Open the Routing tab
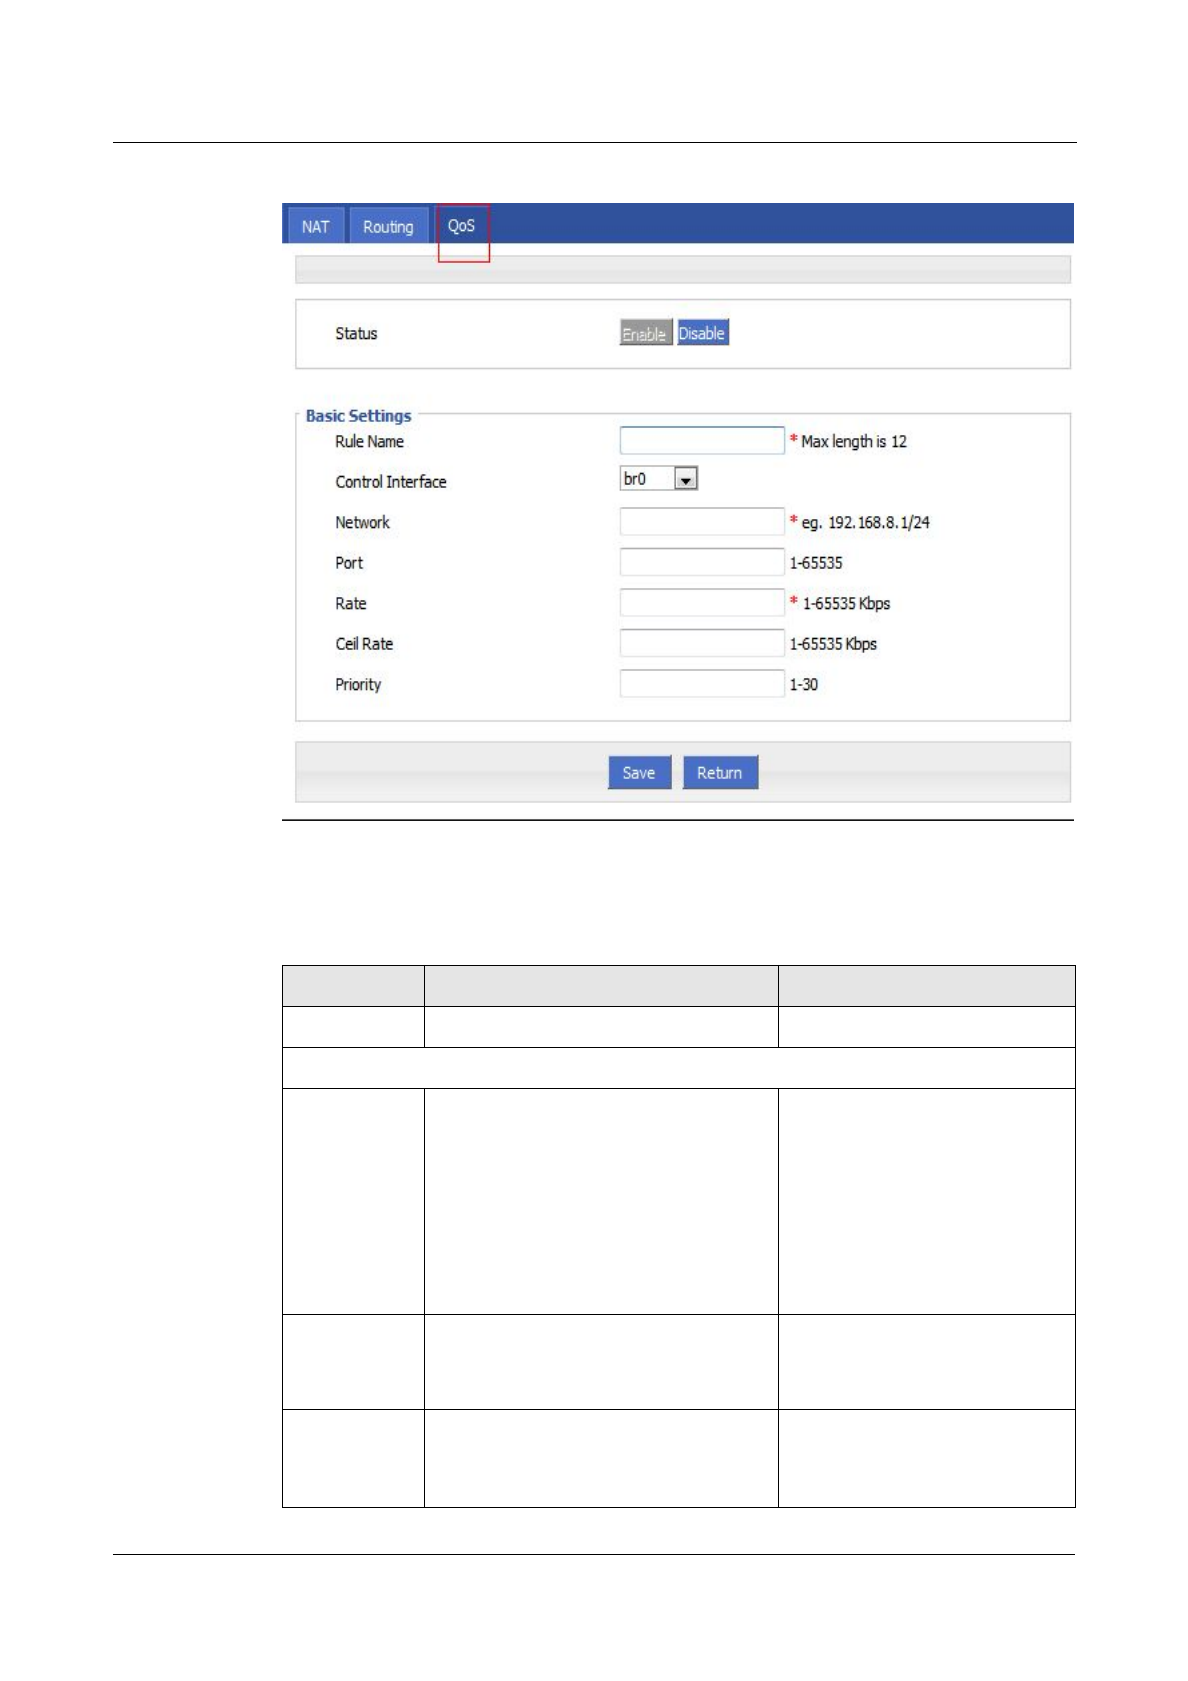This screenshot has height=1681, width=1188. tap(388, 226)
